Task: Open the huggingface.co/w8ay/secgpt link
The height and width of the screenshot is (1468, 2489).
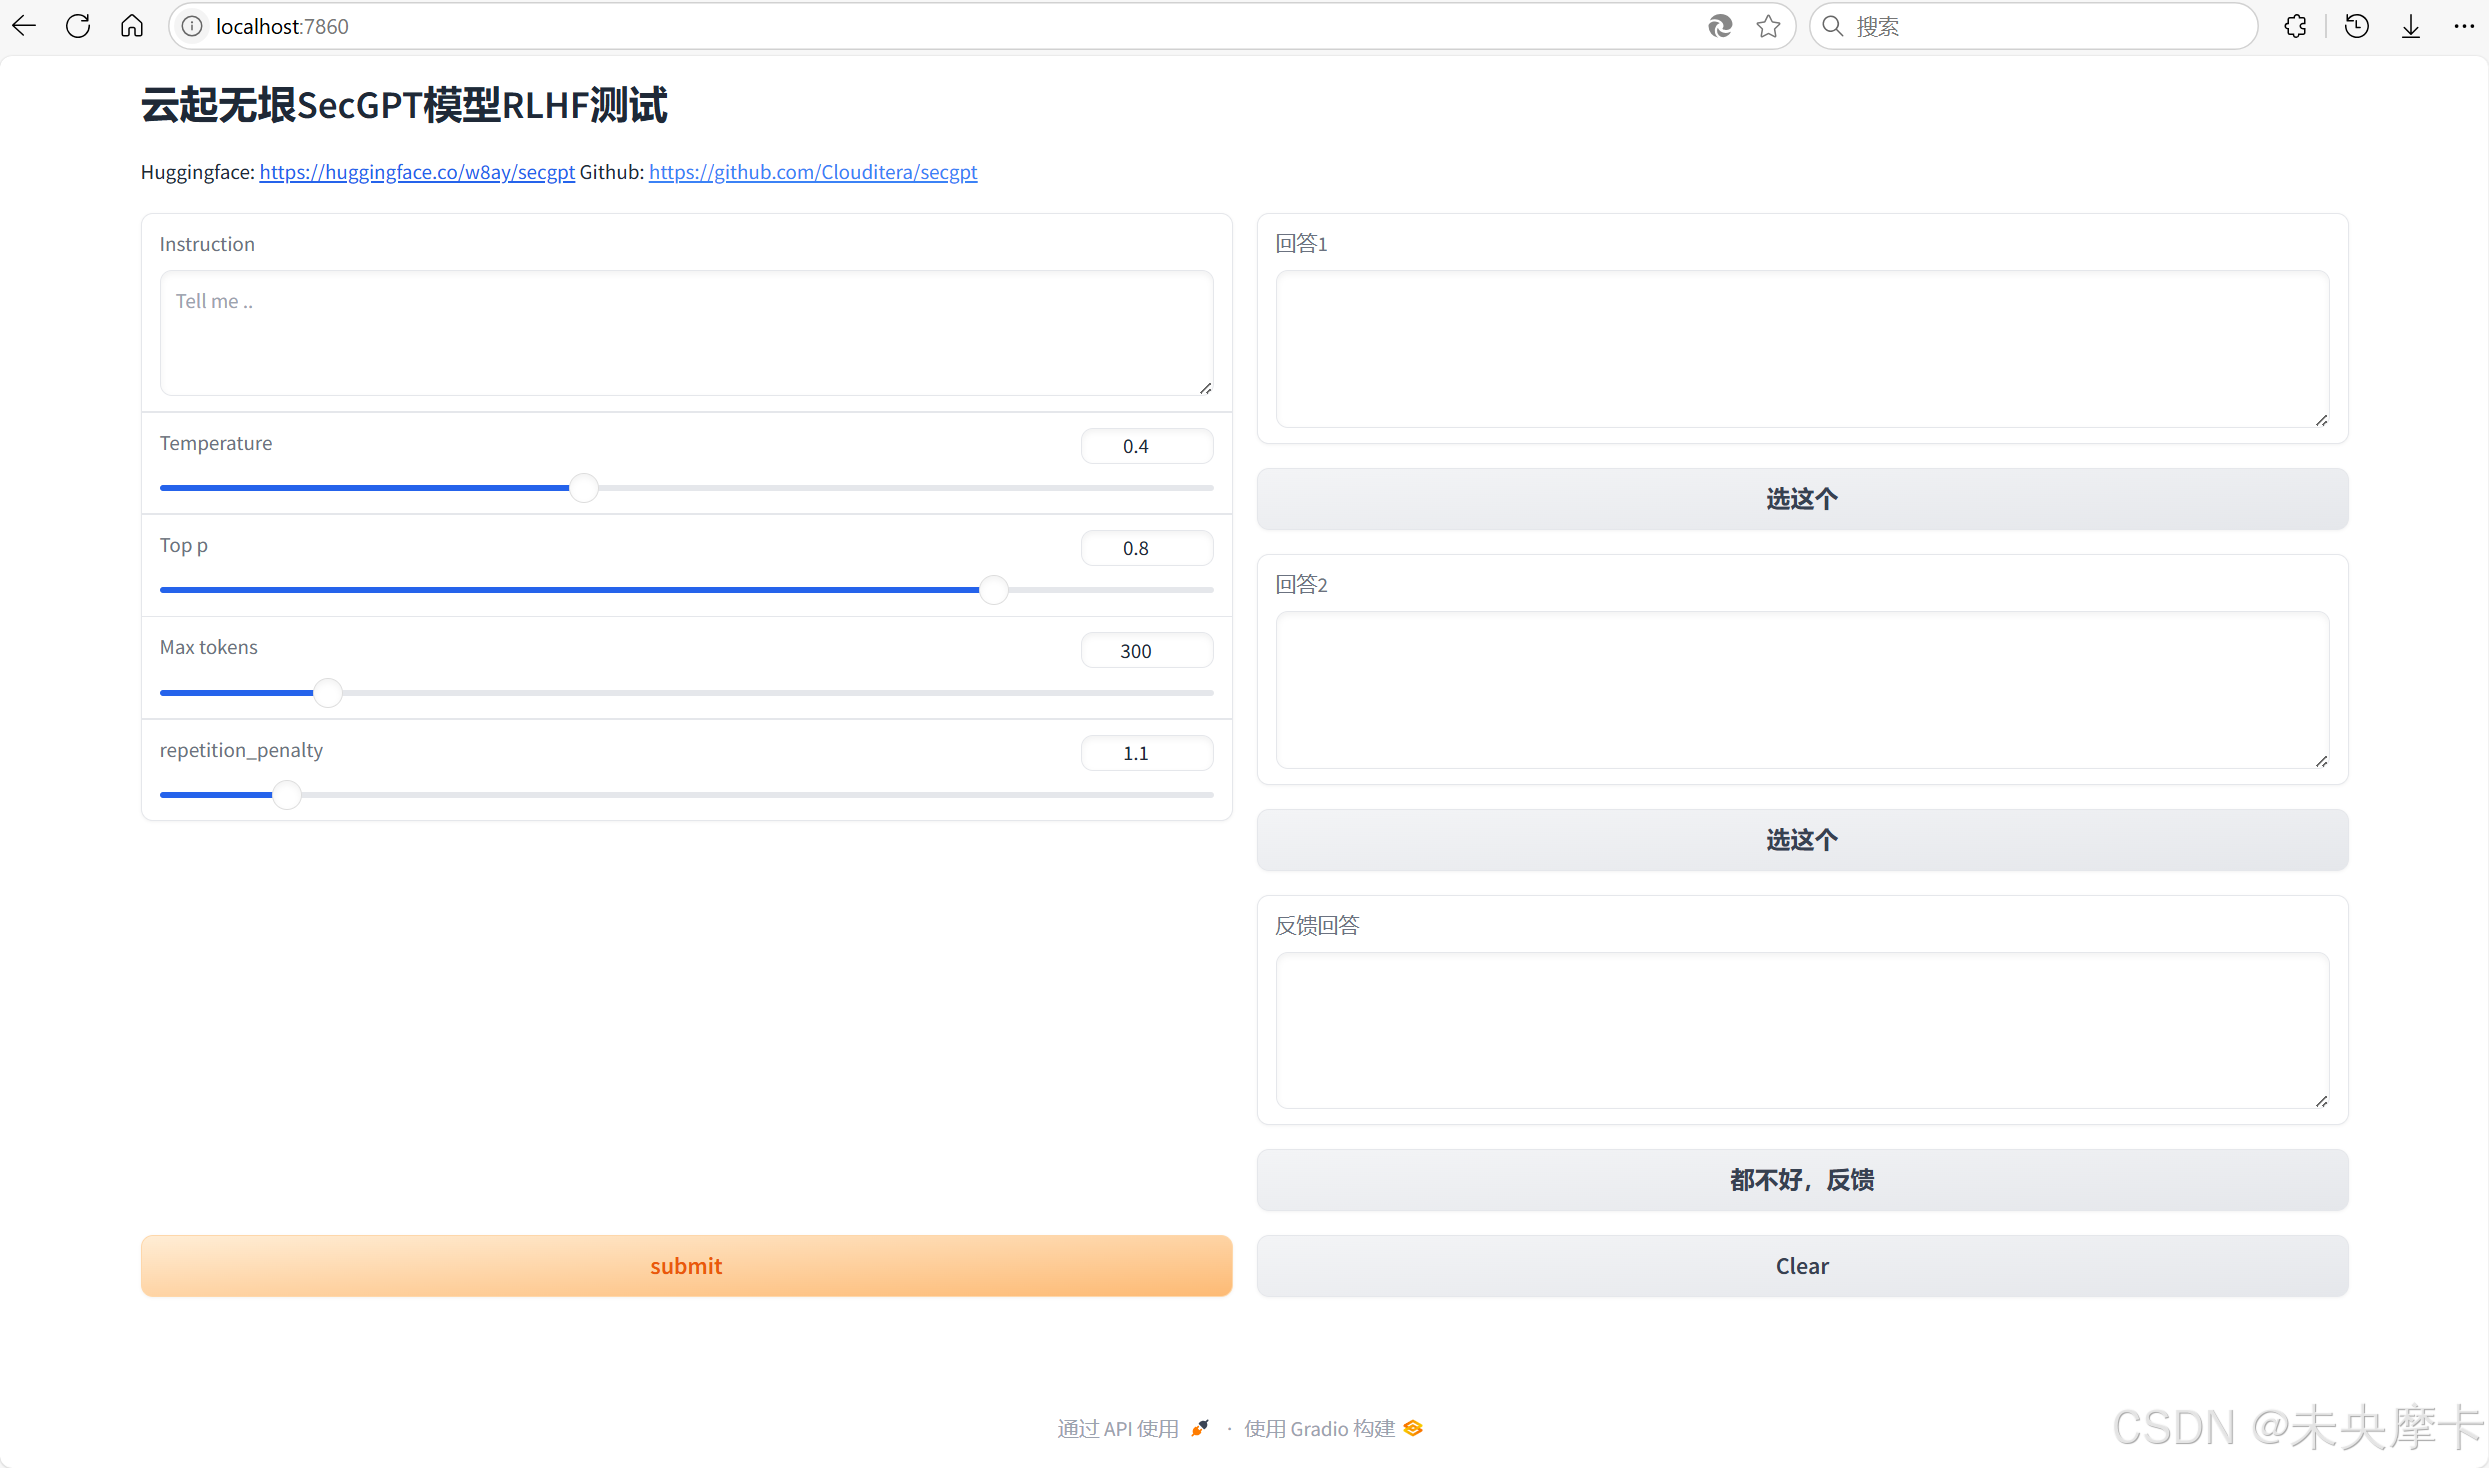Action: pos(416,172)
